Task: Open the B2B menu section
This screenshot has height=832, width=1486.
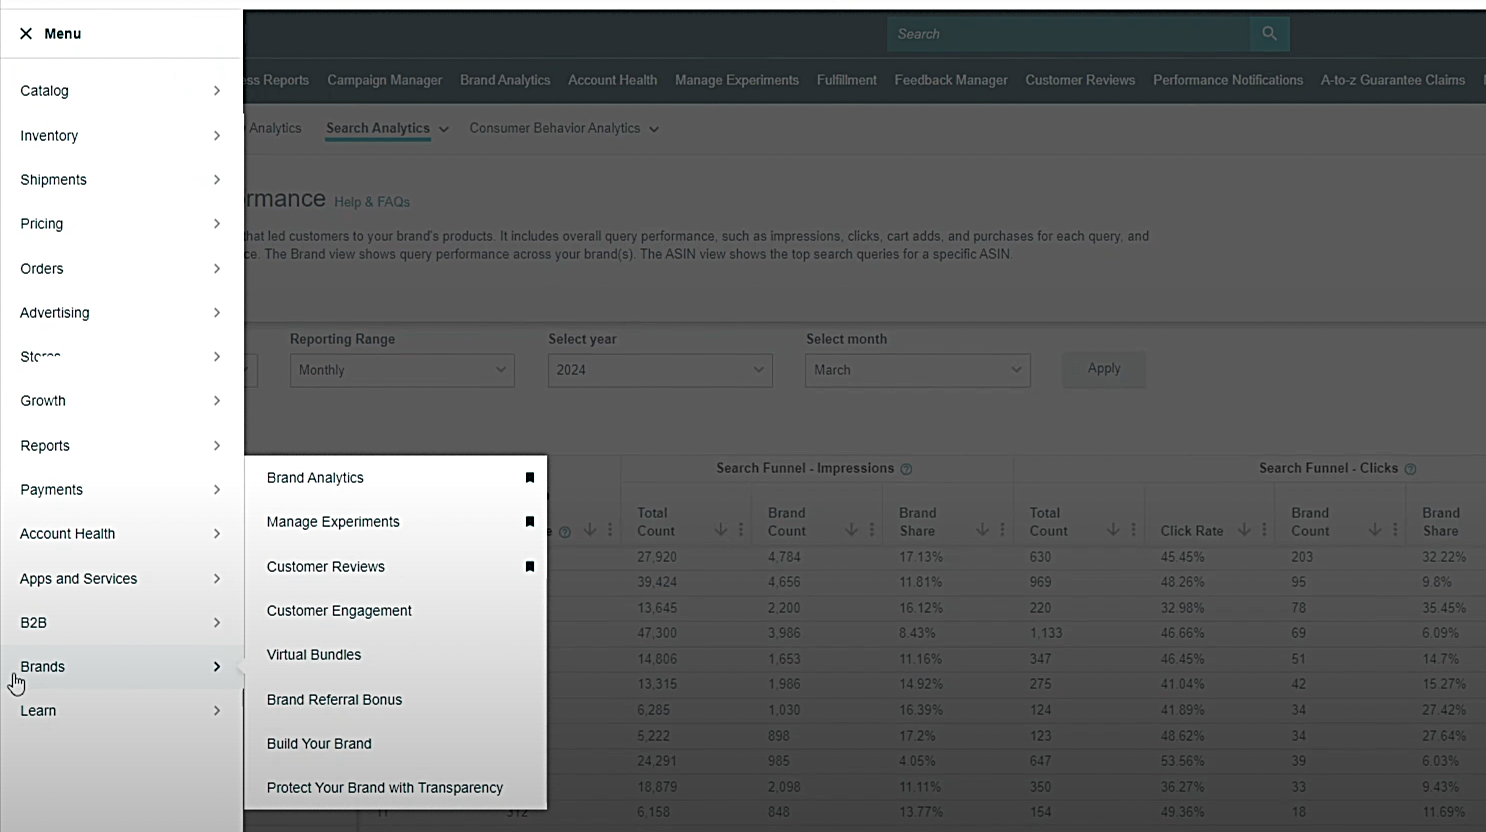Action: tap(121, 623)
